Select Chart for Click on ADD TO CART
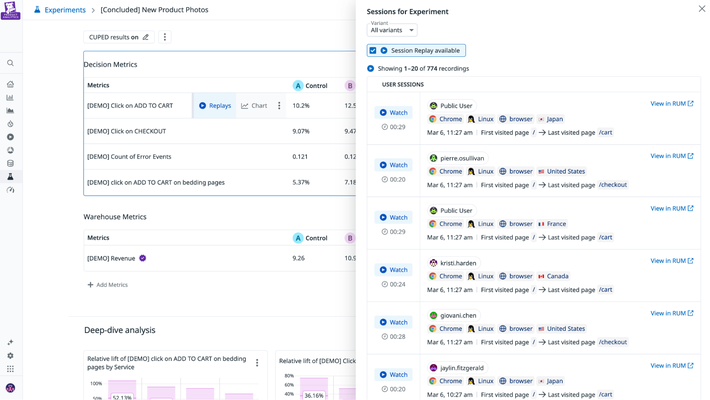This screenshot has width=710, height=400. point(254,106)
